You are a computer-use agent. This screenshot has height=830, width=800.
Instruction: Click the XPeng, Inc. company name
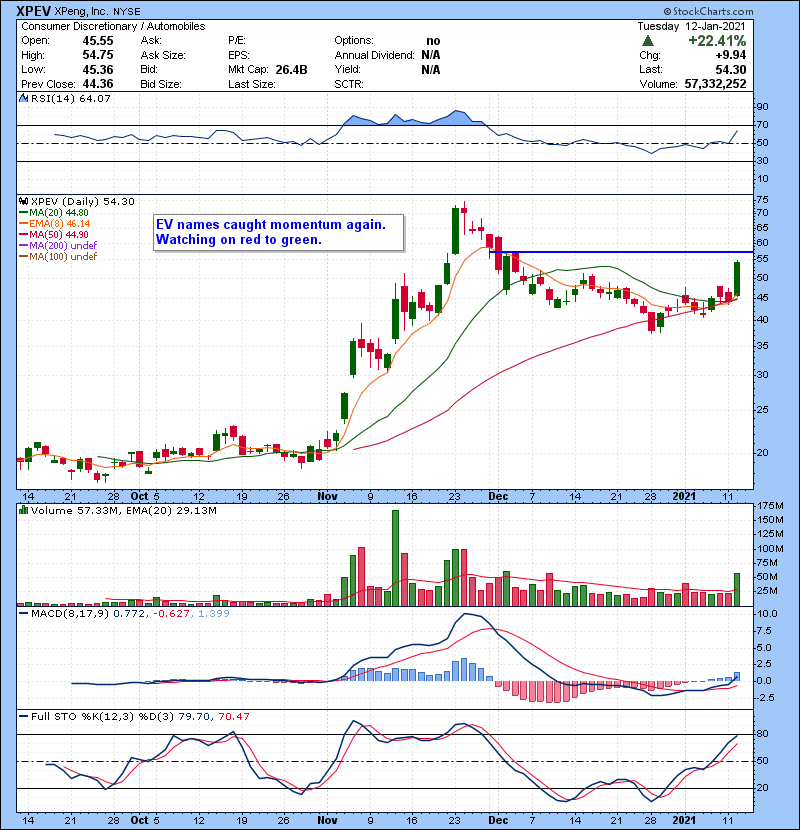pos(80,11)
